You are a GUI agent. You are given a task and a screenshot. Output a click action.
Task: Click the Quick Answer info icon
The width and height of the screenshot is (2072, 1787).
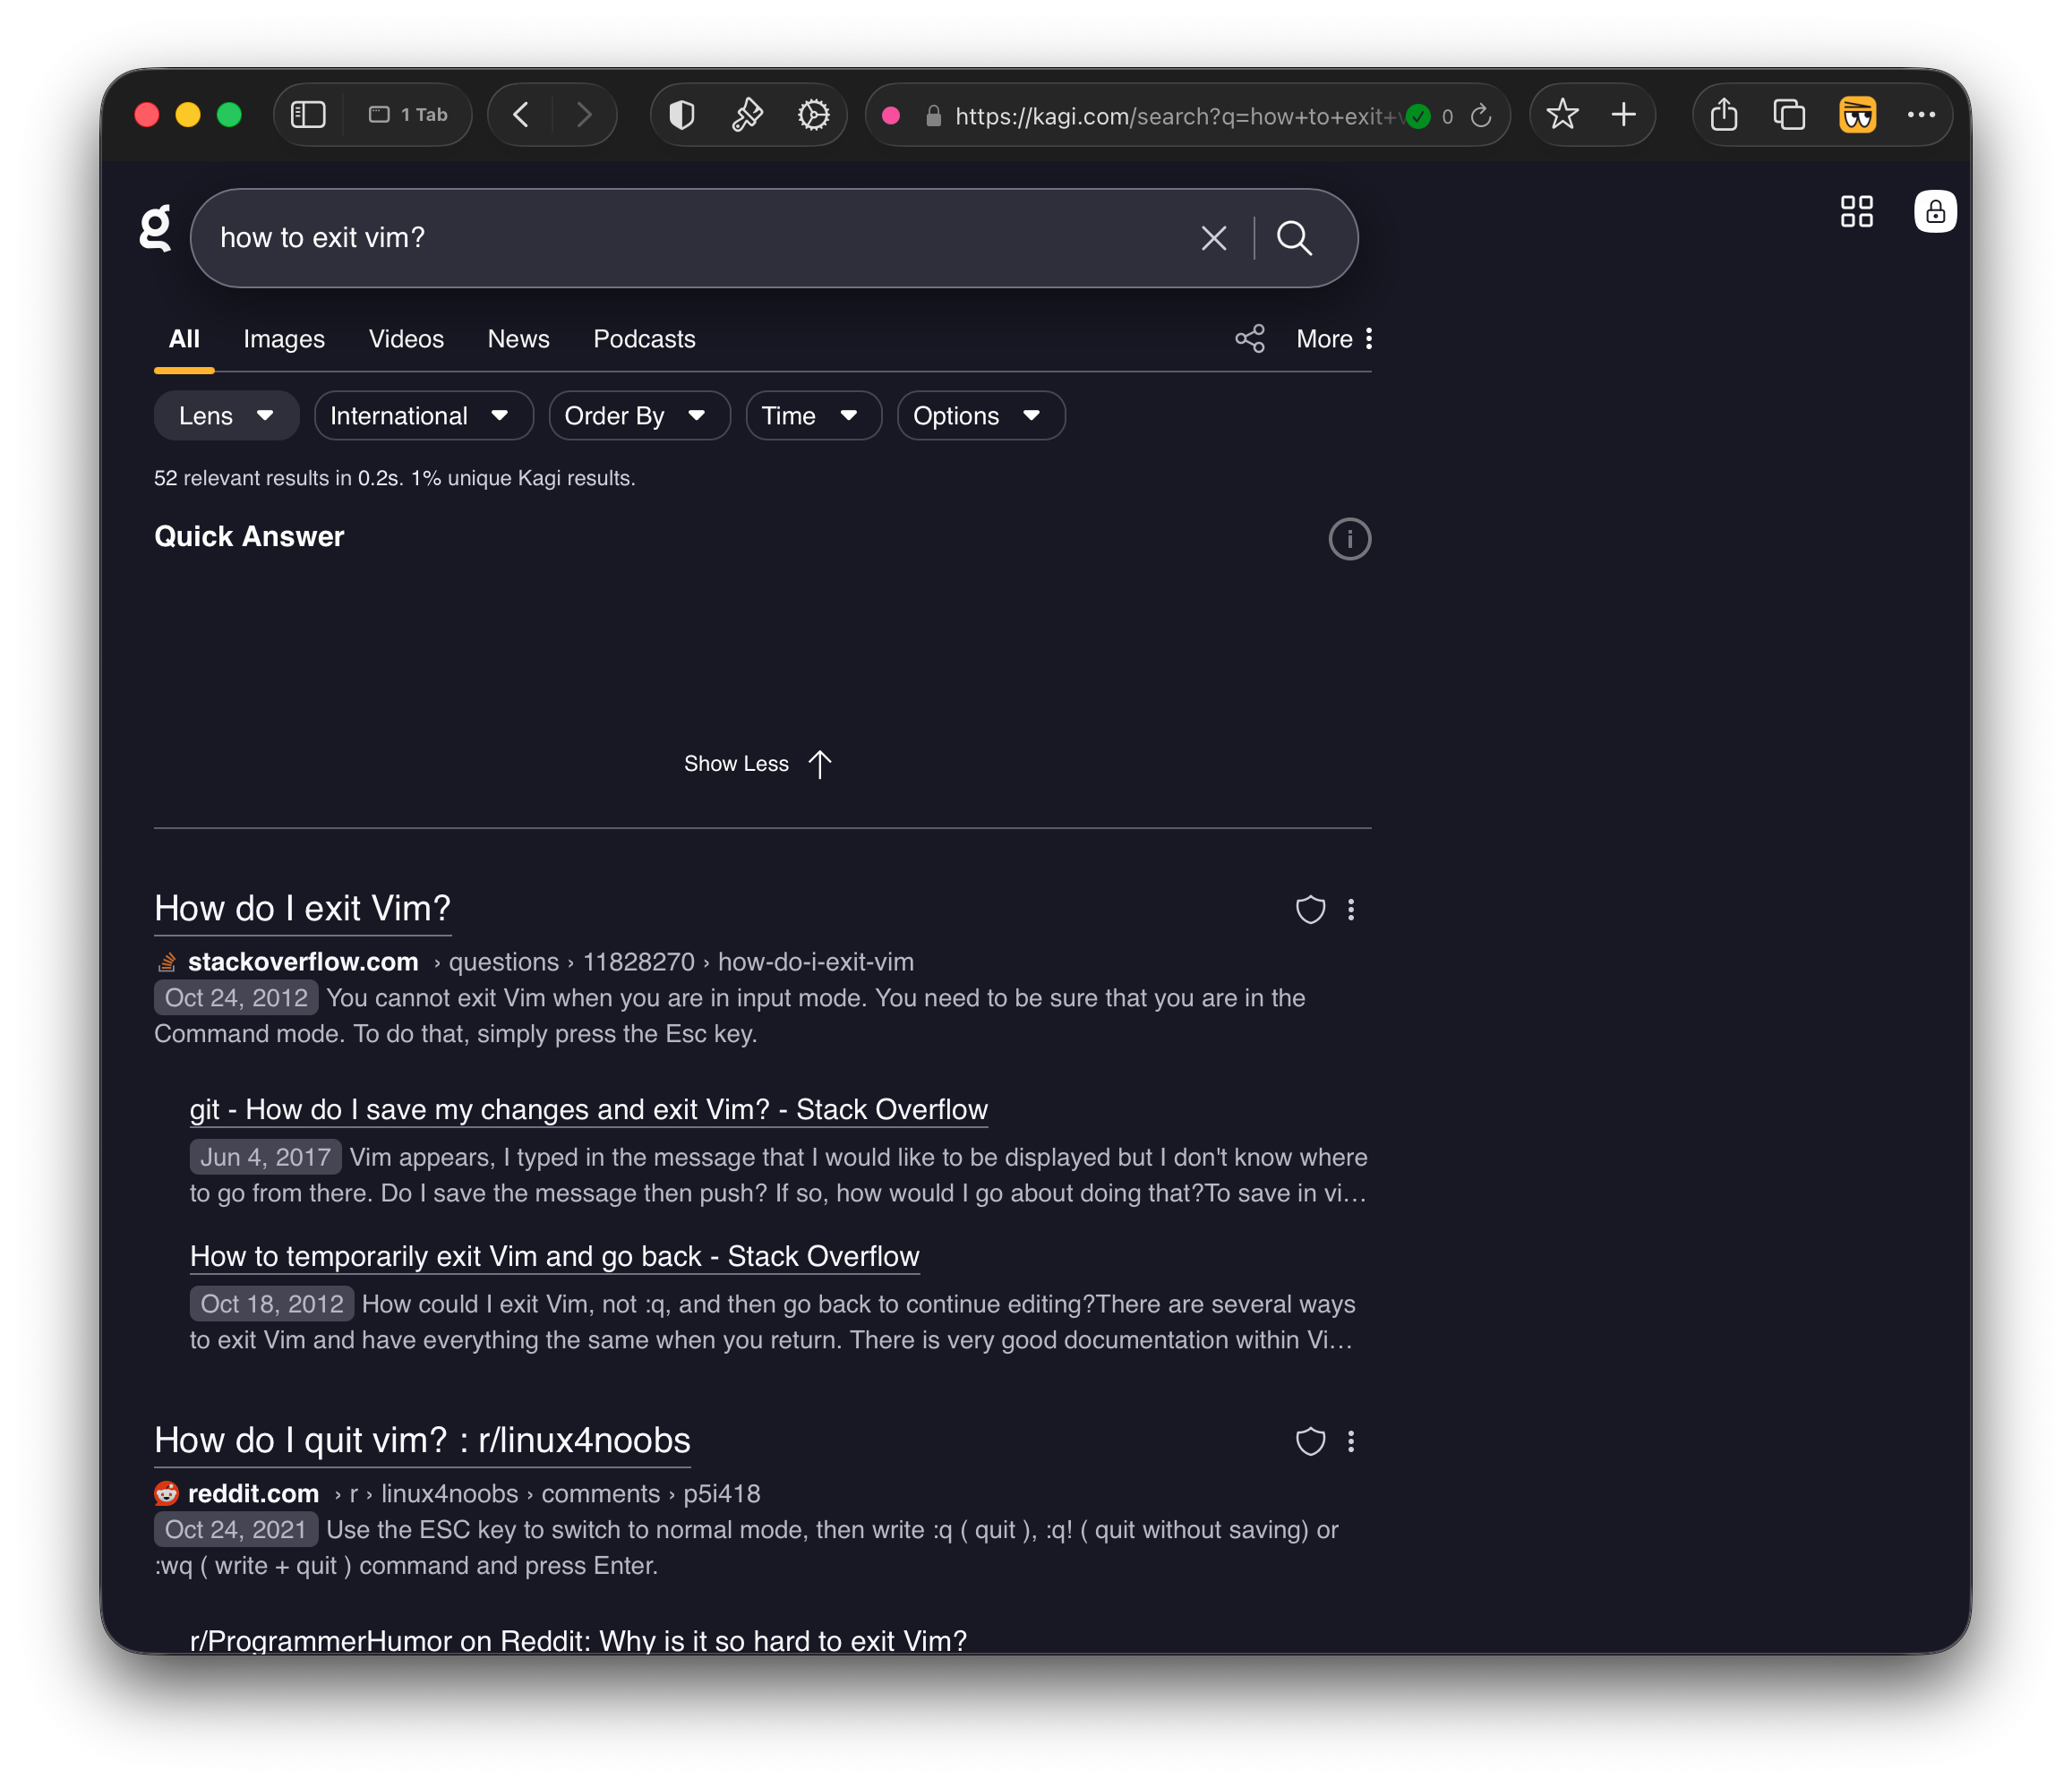click(1348, 539)
